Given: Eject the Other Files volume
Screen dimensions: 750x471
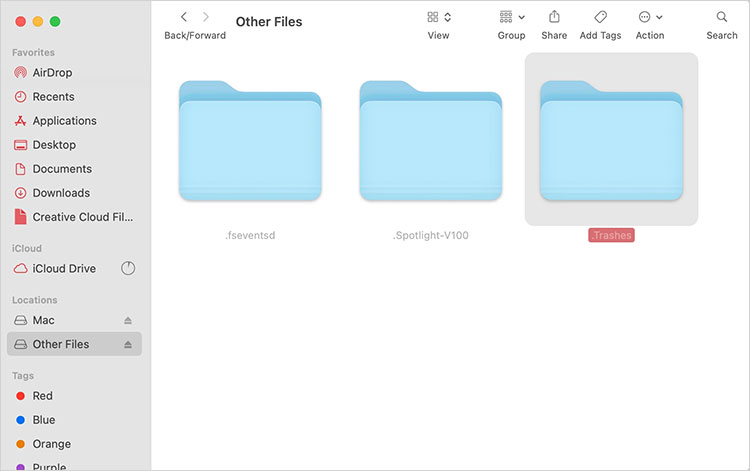Looking at the screenshot, I should click(x=128, y=344).
